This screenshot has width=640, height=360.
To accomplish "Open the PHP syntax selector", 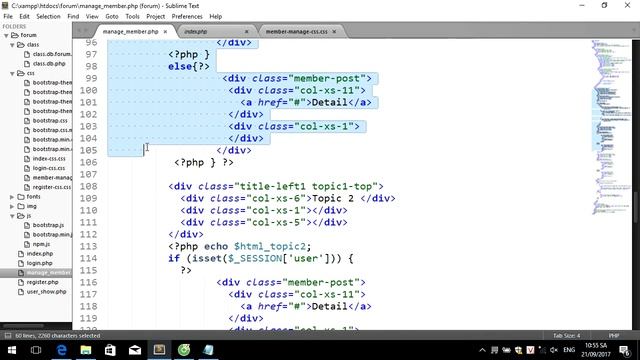I will pyautogui.click(x=614, y=336).
